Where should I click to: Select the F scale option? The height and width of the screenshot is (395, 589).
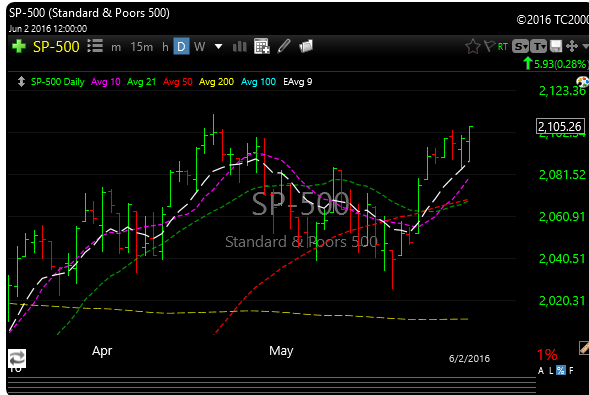point(571,371)
